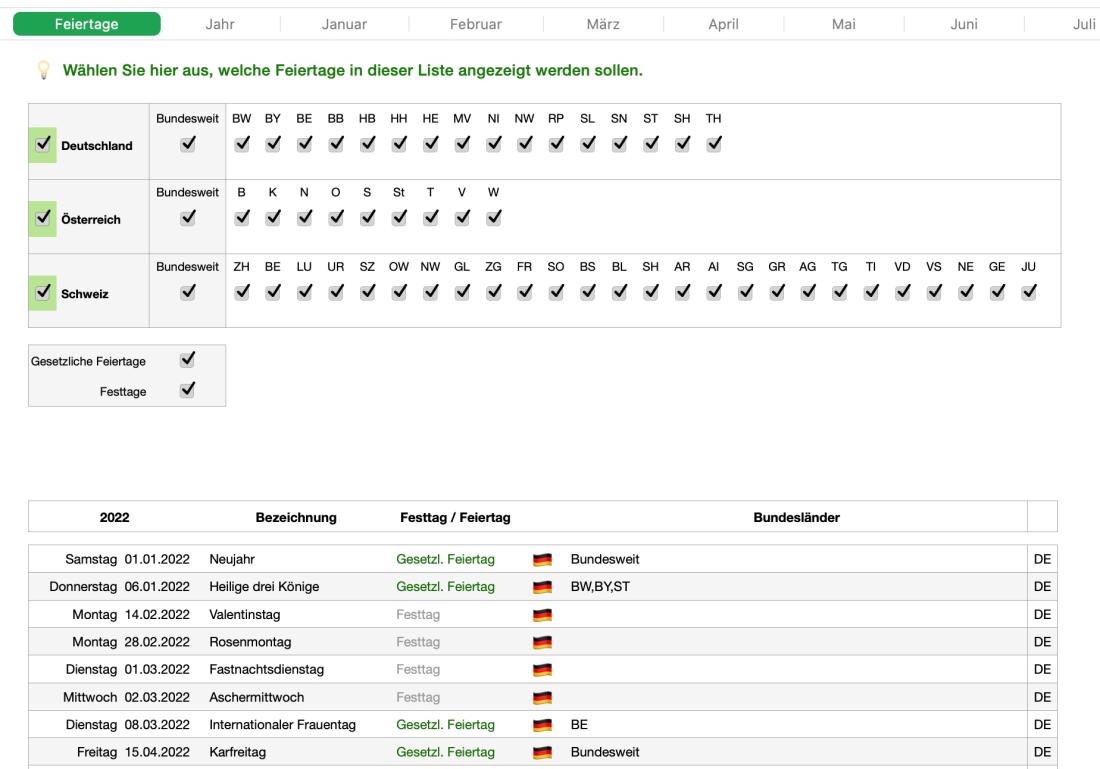1100x769 pixels.
Task: Click the flag beside Internationaler Frauentag
Action: (x=543, y=725)
